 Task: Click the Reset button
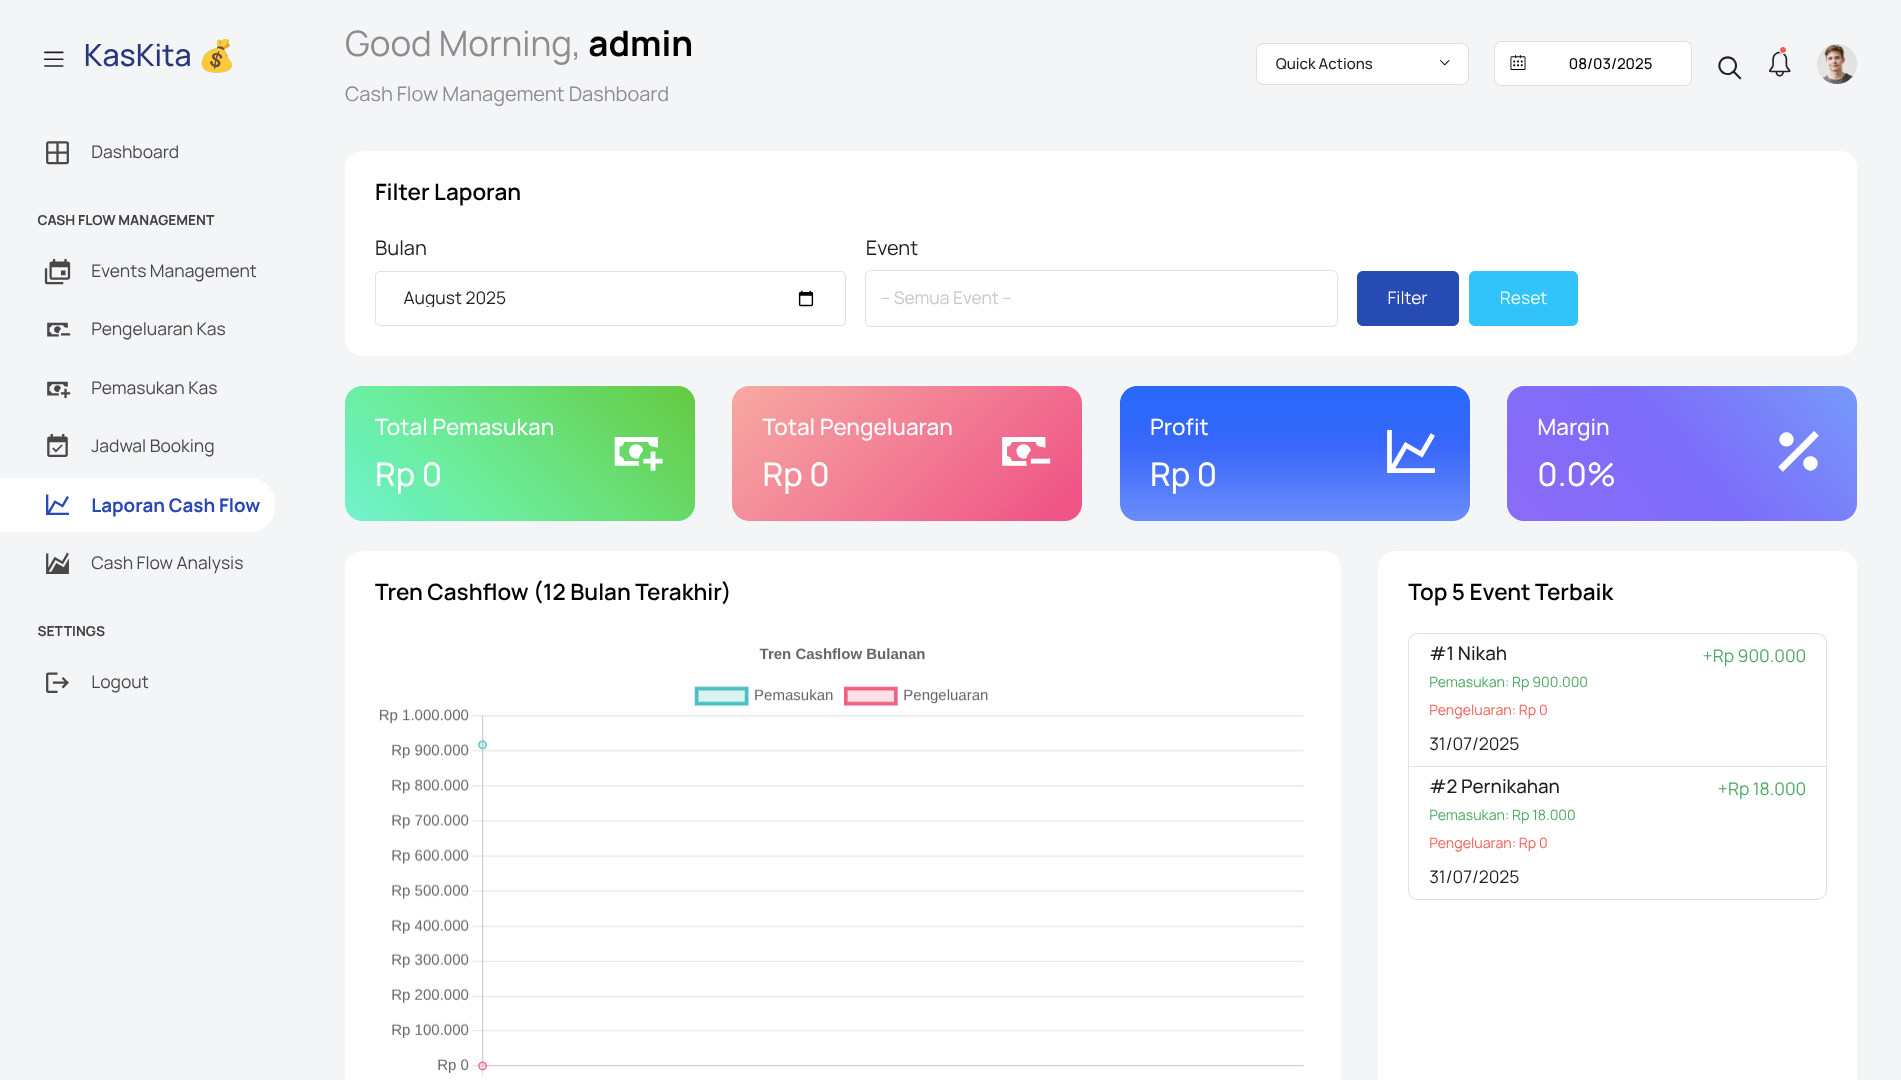tap(1522, 298)
